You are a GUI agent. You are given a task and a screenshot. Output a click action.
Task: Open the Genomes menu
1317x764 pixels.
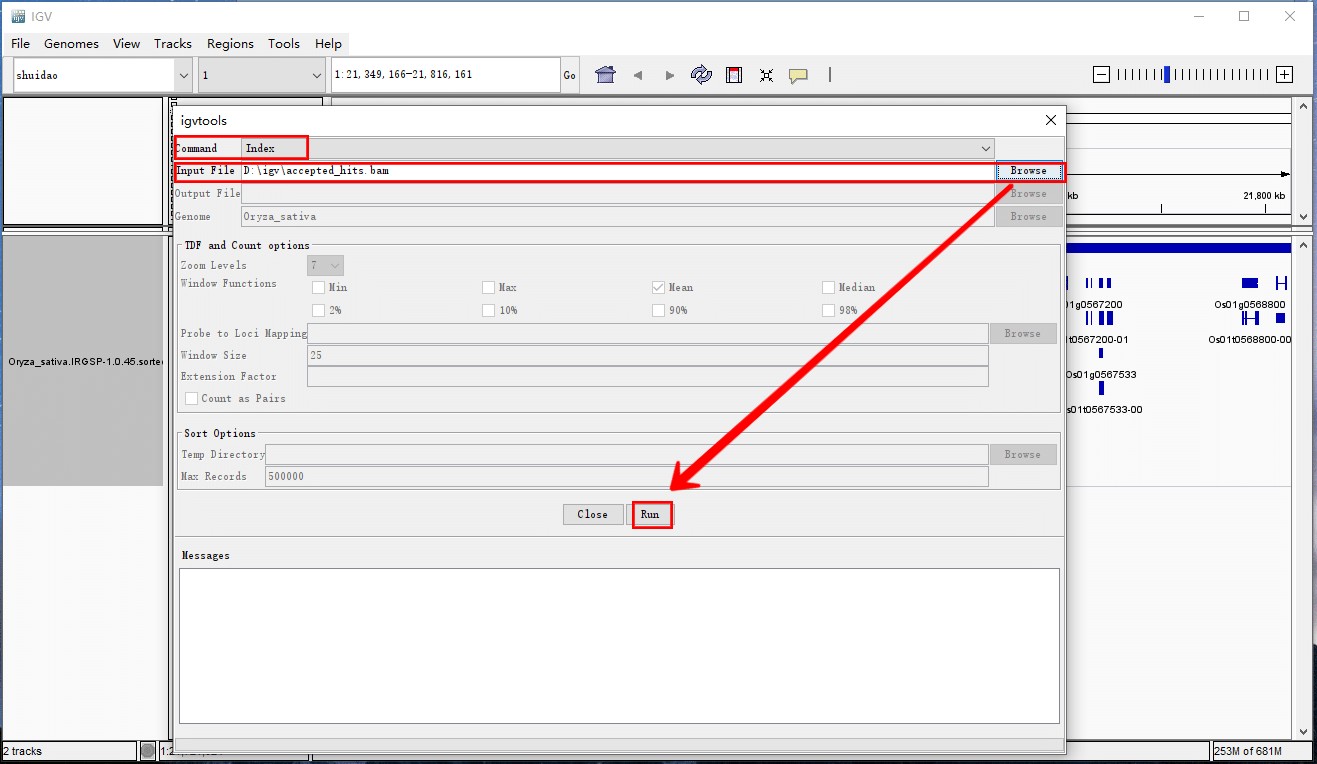71,44
